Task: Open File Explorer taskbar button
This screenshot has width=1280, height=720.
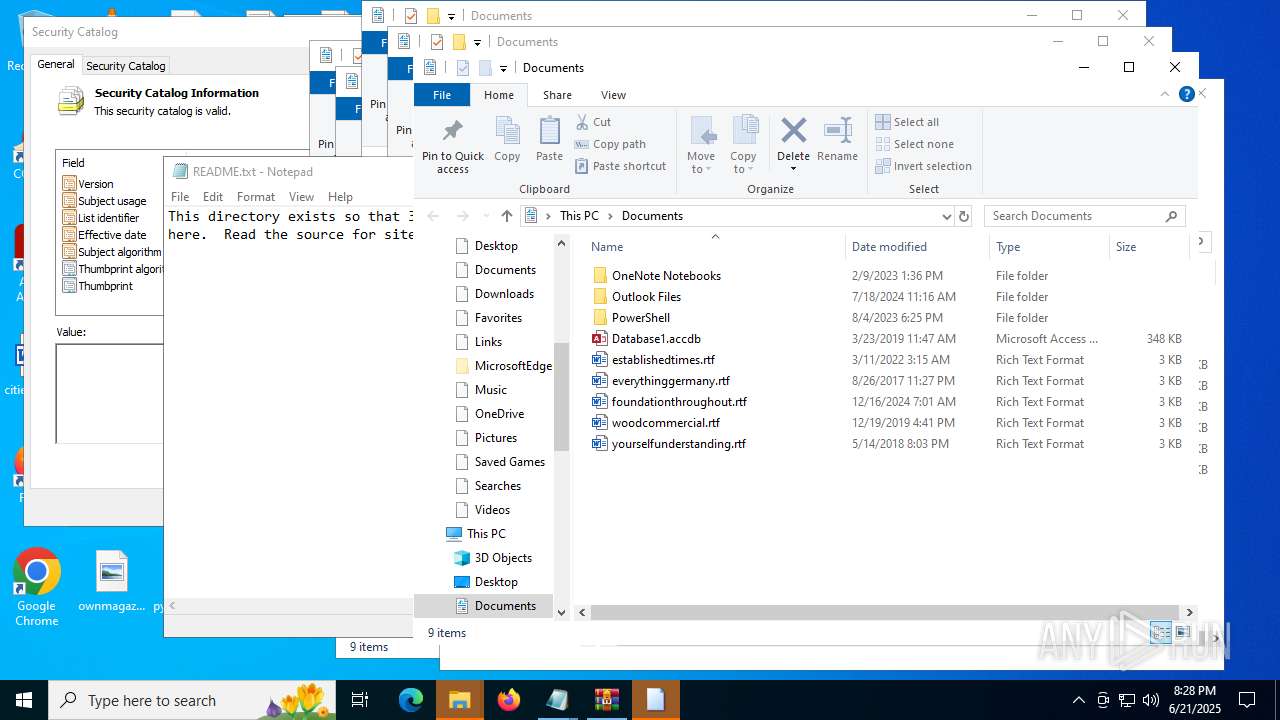Action: point(460,700)
